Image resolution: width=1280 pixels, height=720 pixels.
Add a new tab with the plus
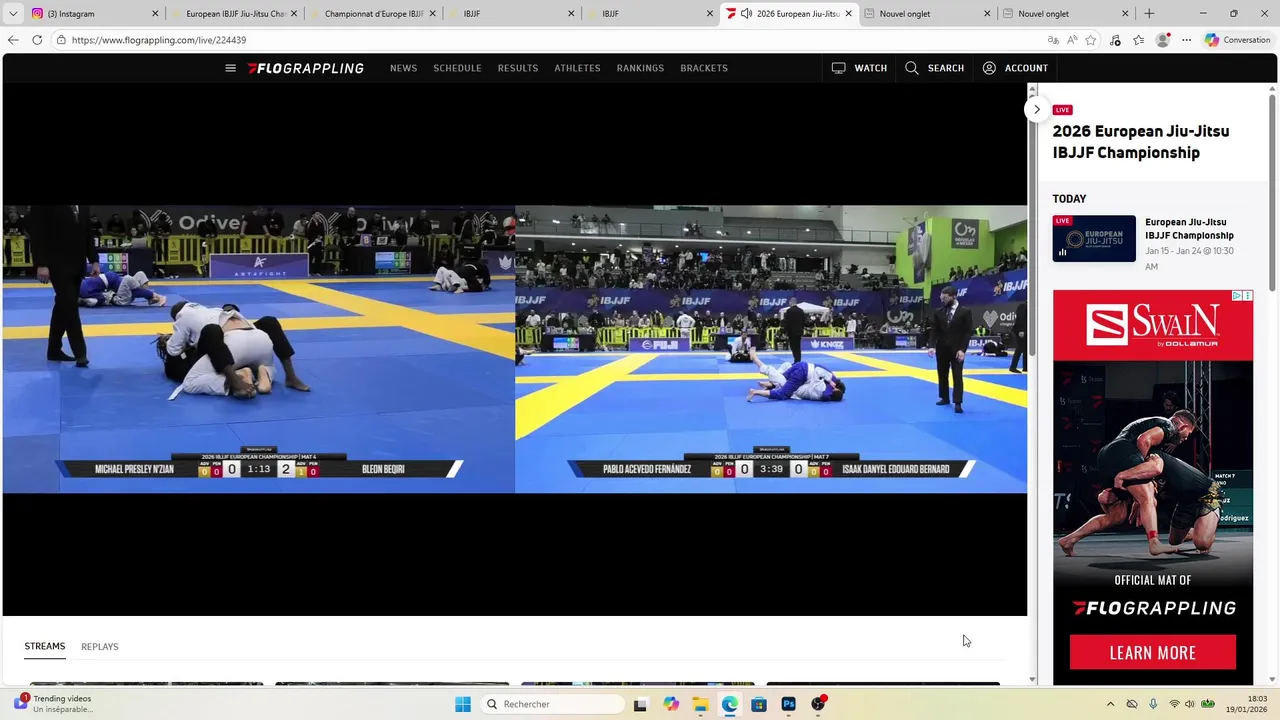point(1149,13)
